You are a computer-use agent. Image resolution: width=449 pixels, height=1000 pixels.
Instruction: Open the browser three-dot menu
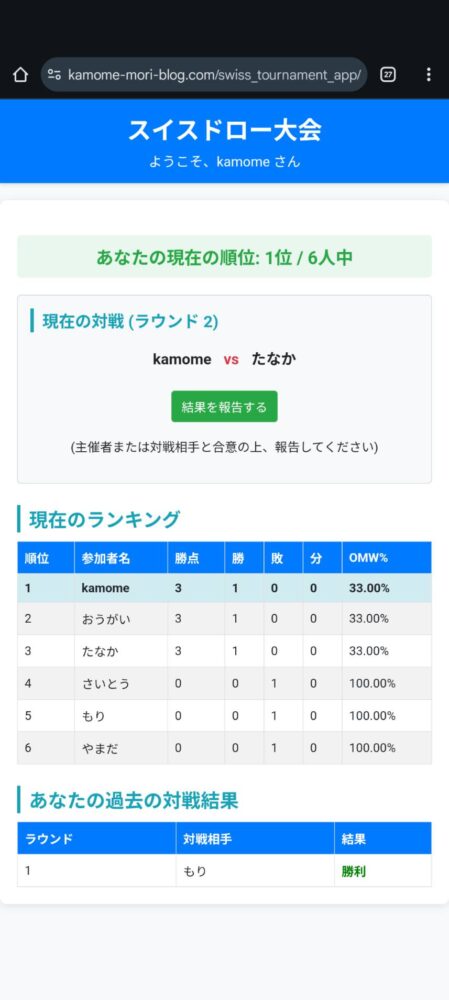click(428, 75)
